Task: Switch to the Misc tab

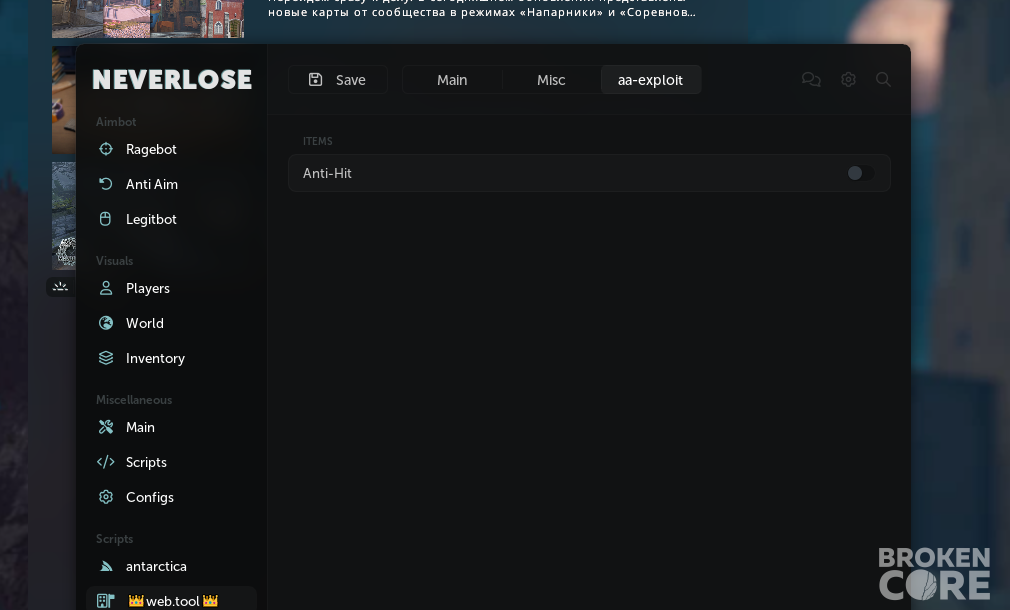Action: point(551,80)
